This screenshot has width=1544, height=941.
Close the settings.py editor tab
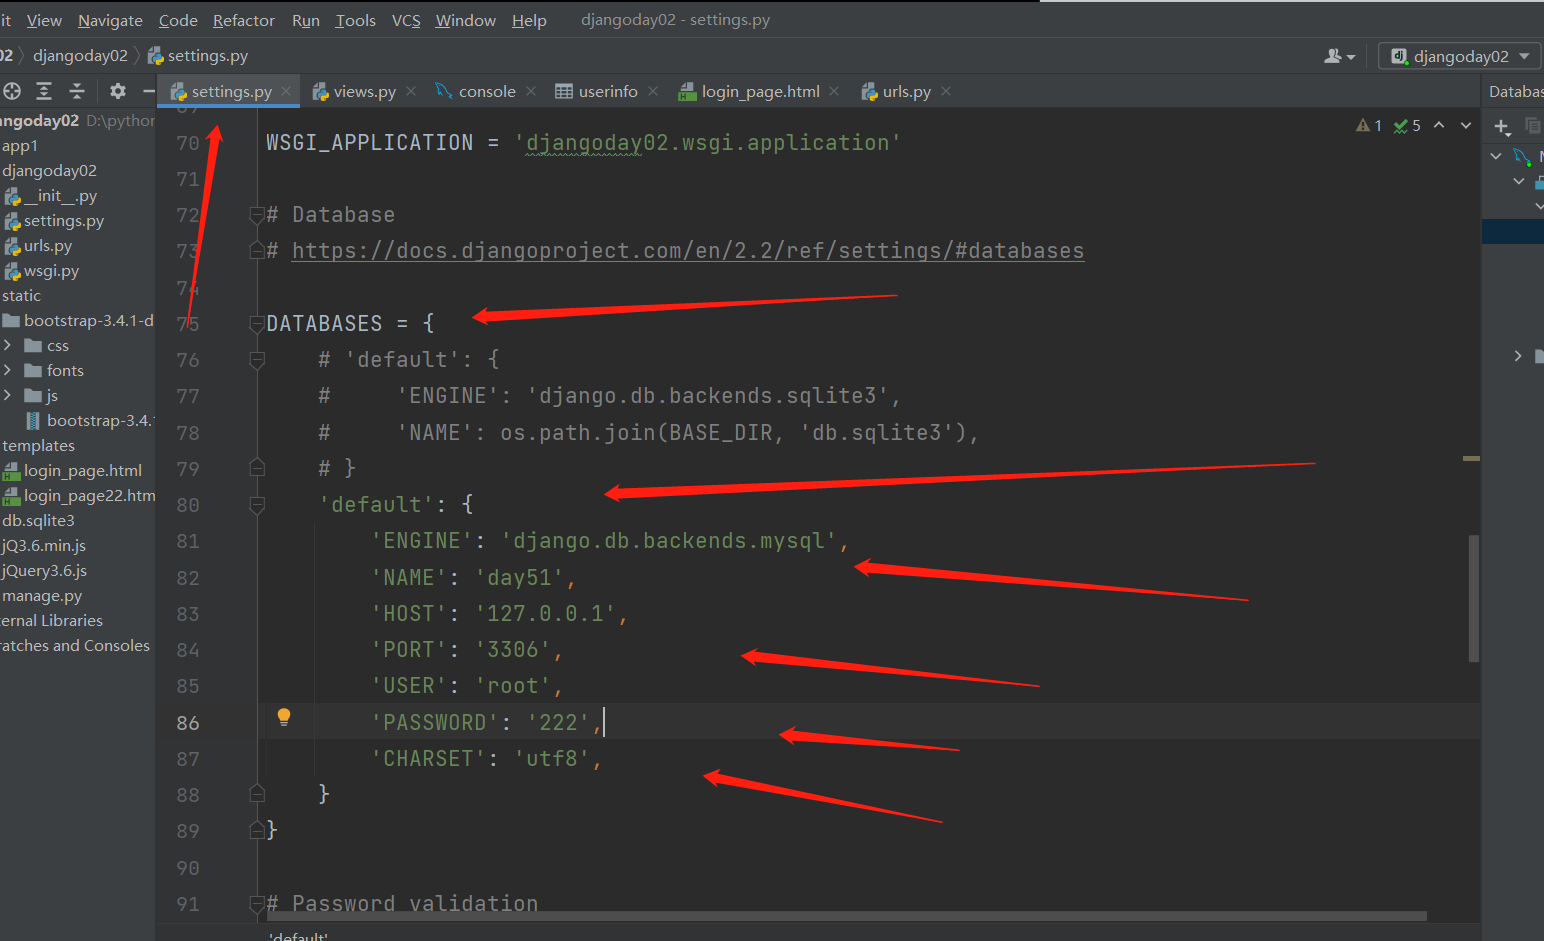click(286, 91)
